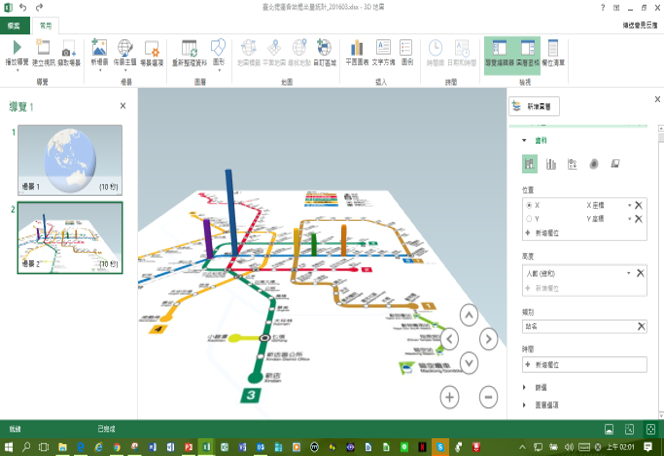Viewport: 664px width, 456px height.
Task: Close the Tour Editor panel
Action: [x=123, y=106]
